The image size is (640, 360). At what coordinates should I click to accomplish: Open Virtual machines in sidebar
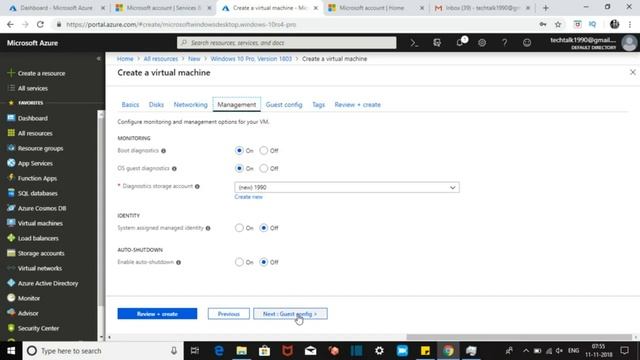click(40, 223)
